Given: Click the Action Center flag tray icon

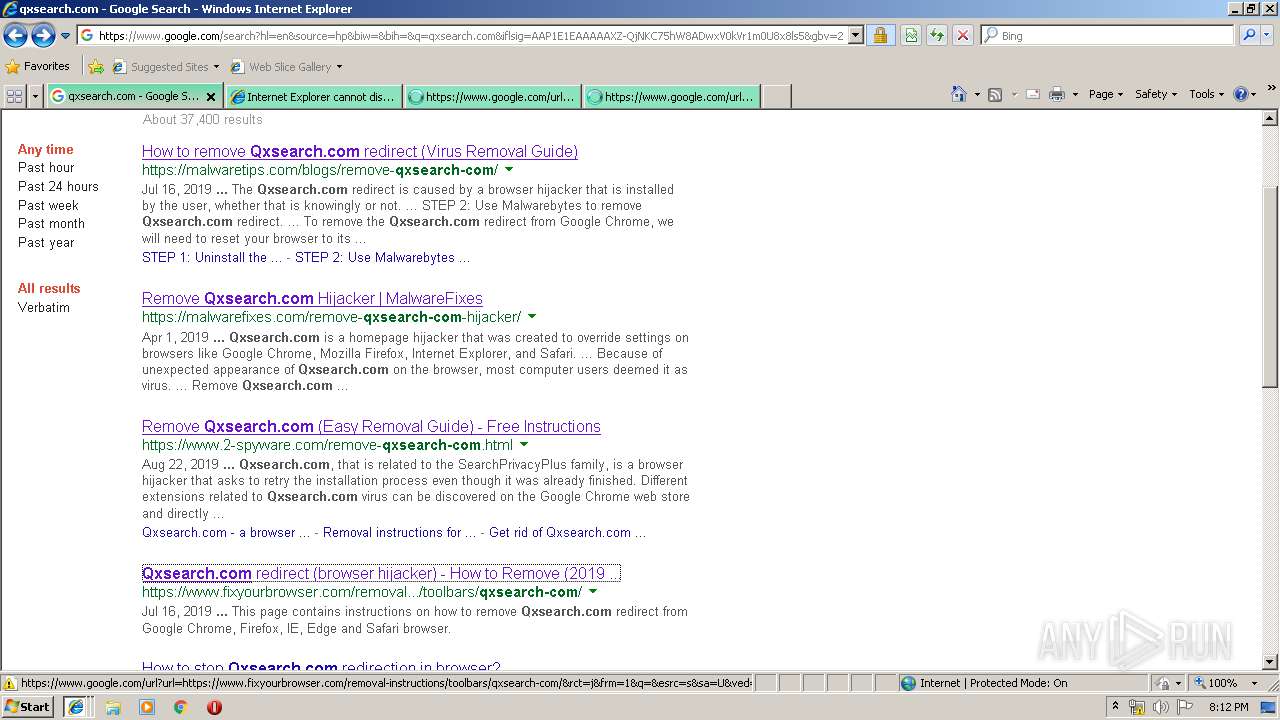Looking at the screenshot, I should pyautogui.click(x=1186, y=707).
